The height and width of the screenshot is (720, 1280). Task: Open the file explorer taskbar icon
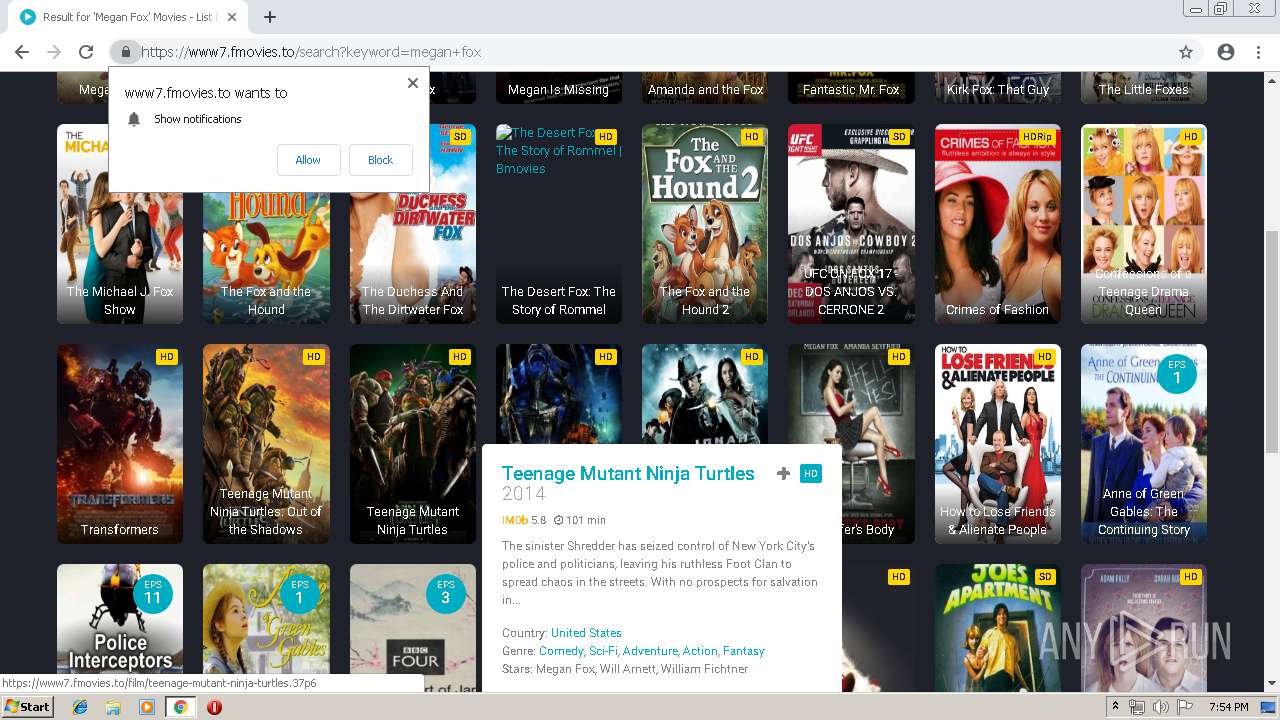[113, 706]
